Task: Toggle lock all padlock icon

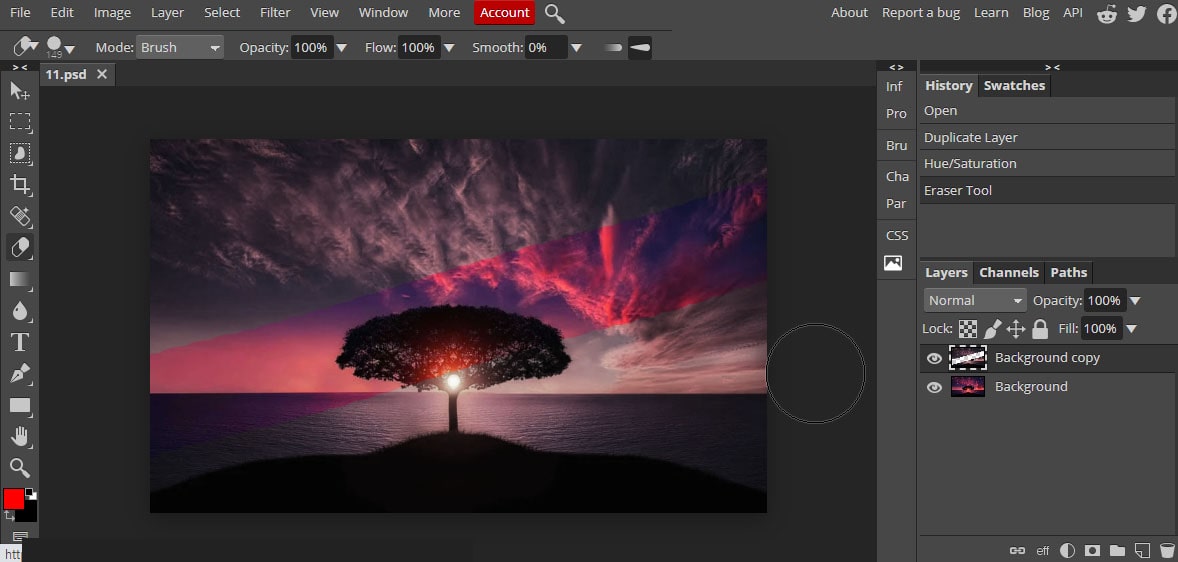Action: click(1040, 328)
